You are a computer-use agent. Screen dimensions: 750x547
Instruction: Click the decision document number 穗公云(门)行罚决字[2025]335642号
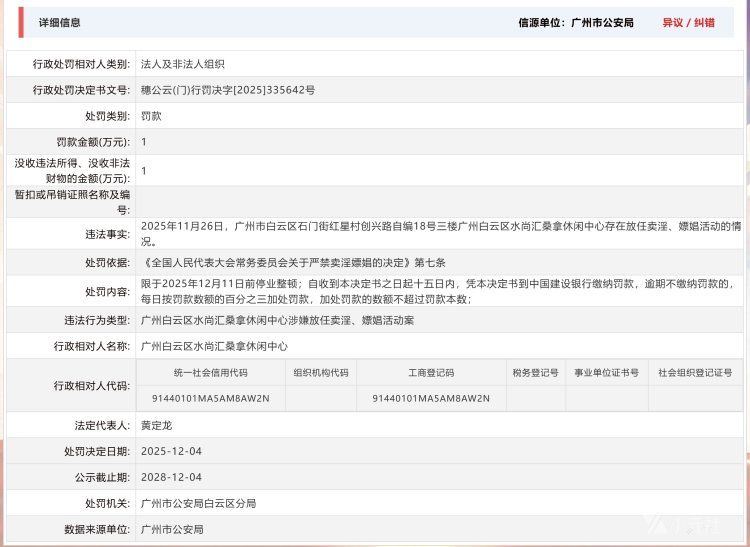point(228,90)
